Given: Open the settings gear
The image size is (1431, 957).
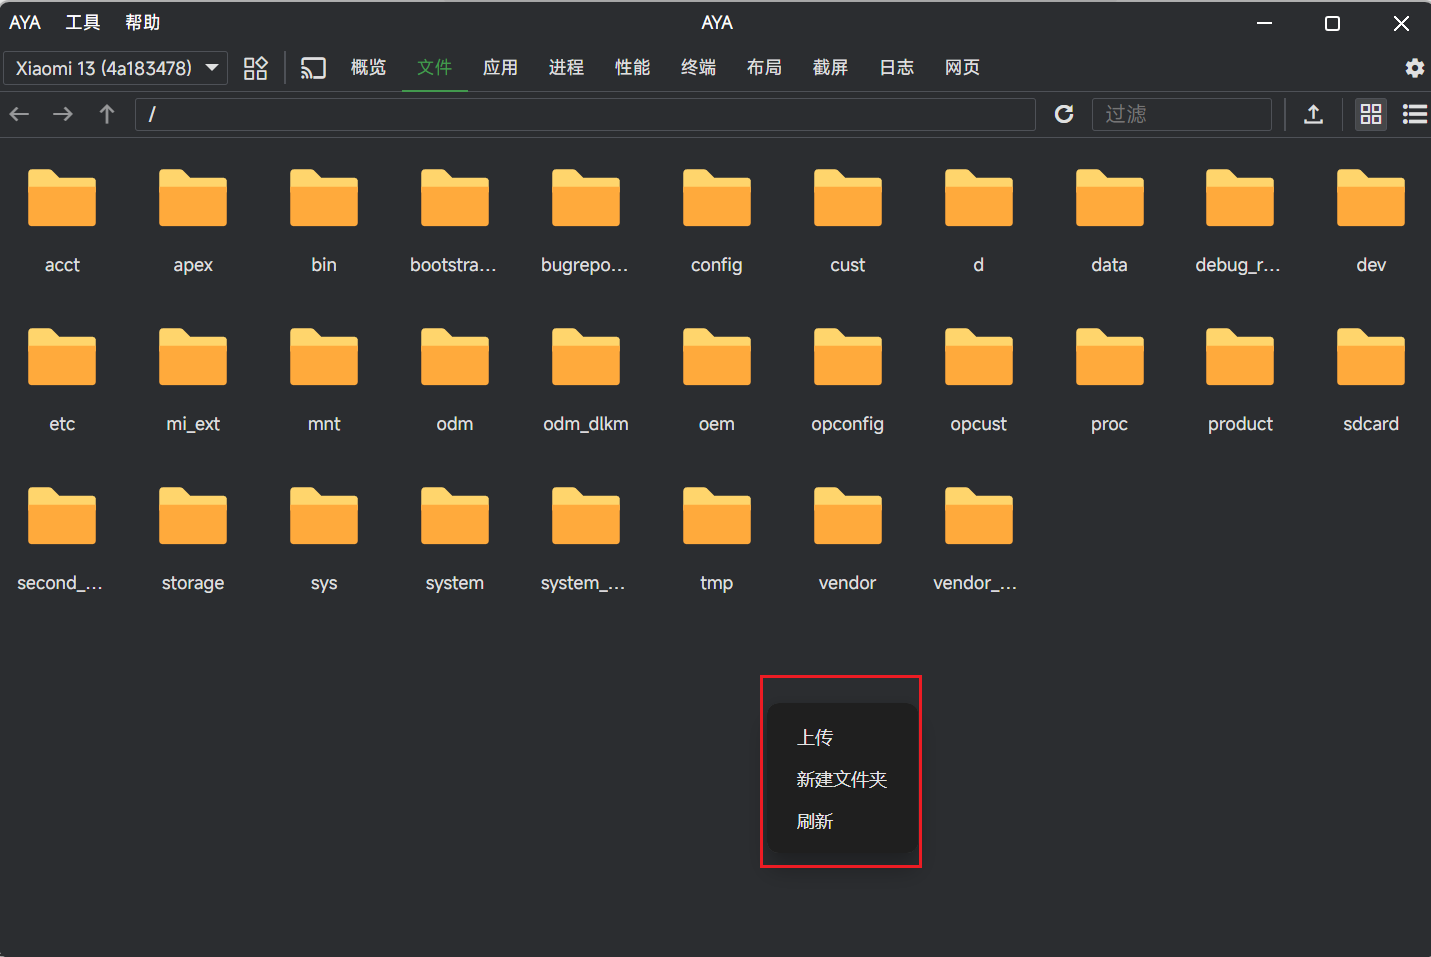Looking at the screenshot, I should (x=1414, y=67).
